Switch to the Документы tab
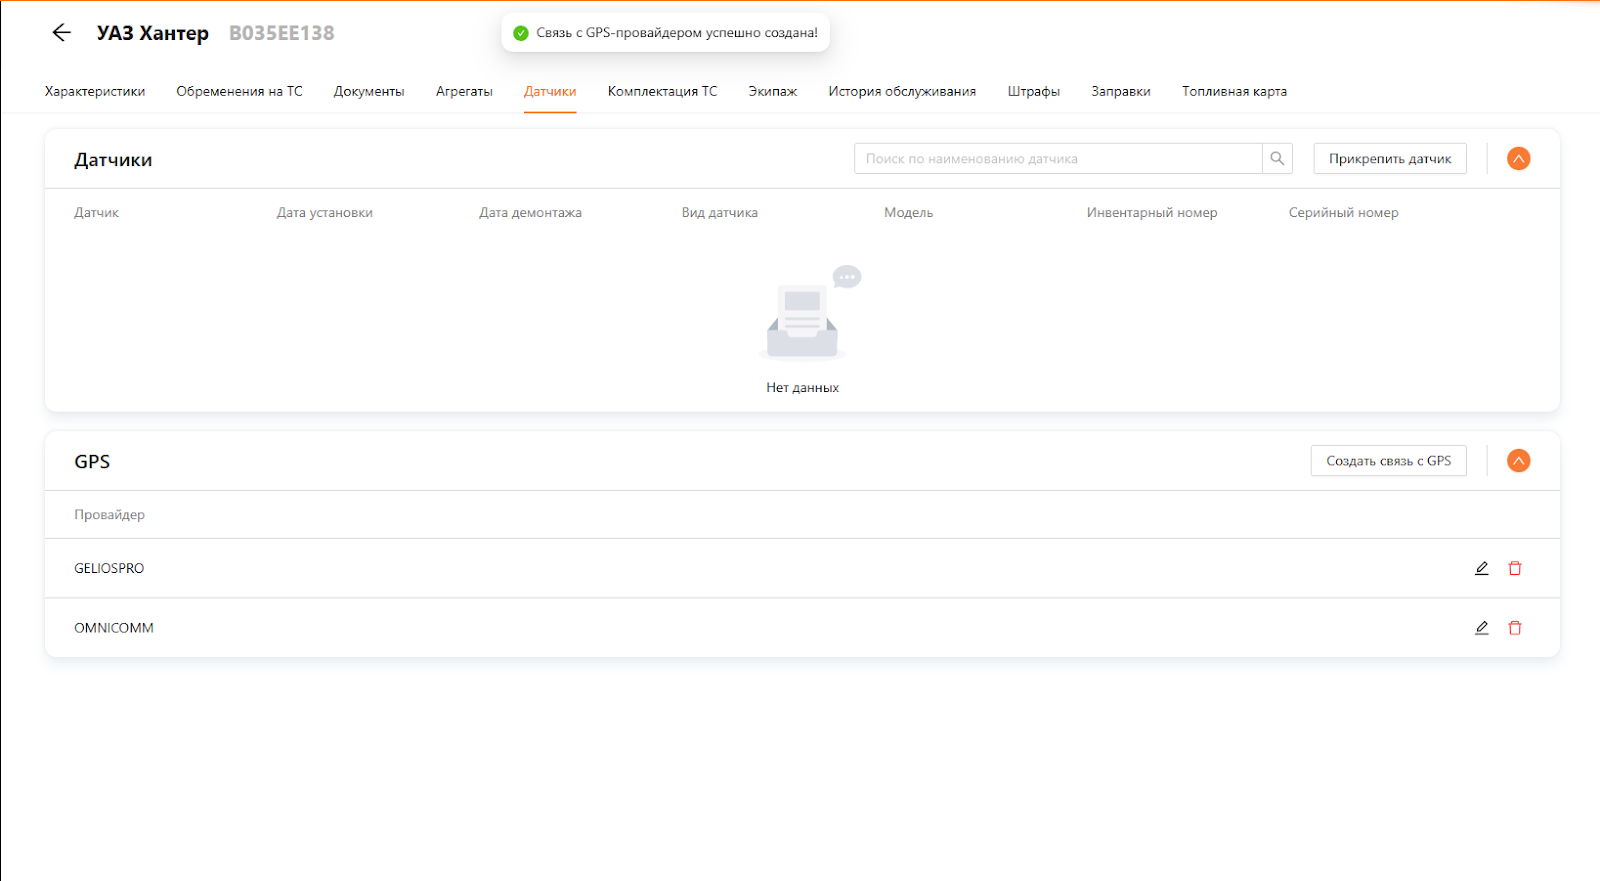 369,91
